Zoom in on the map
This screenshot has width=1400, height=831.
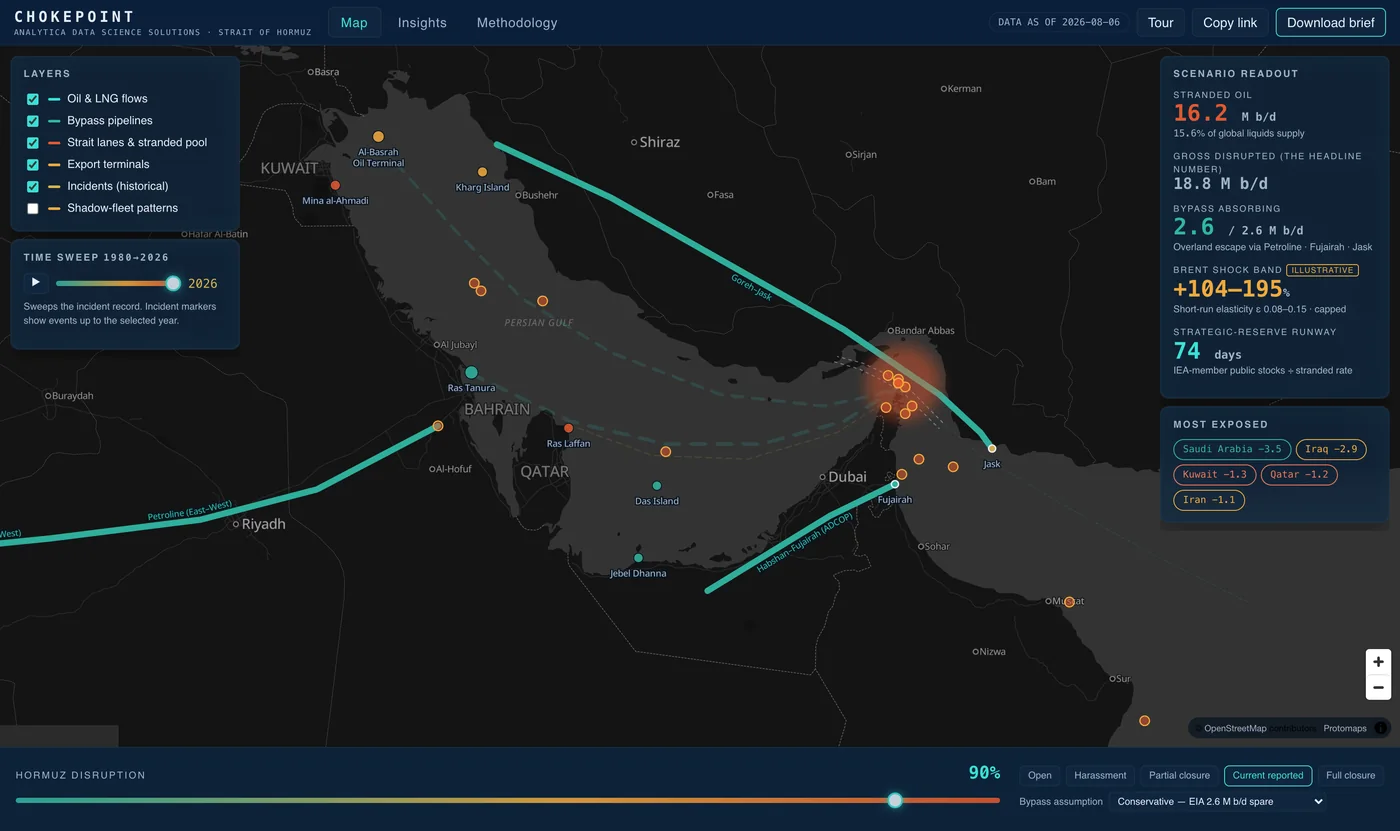(x=1378, y=662)
